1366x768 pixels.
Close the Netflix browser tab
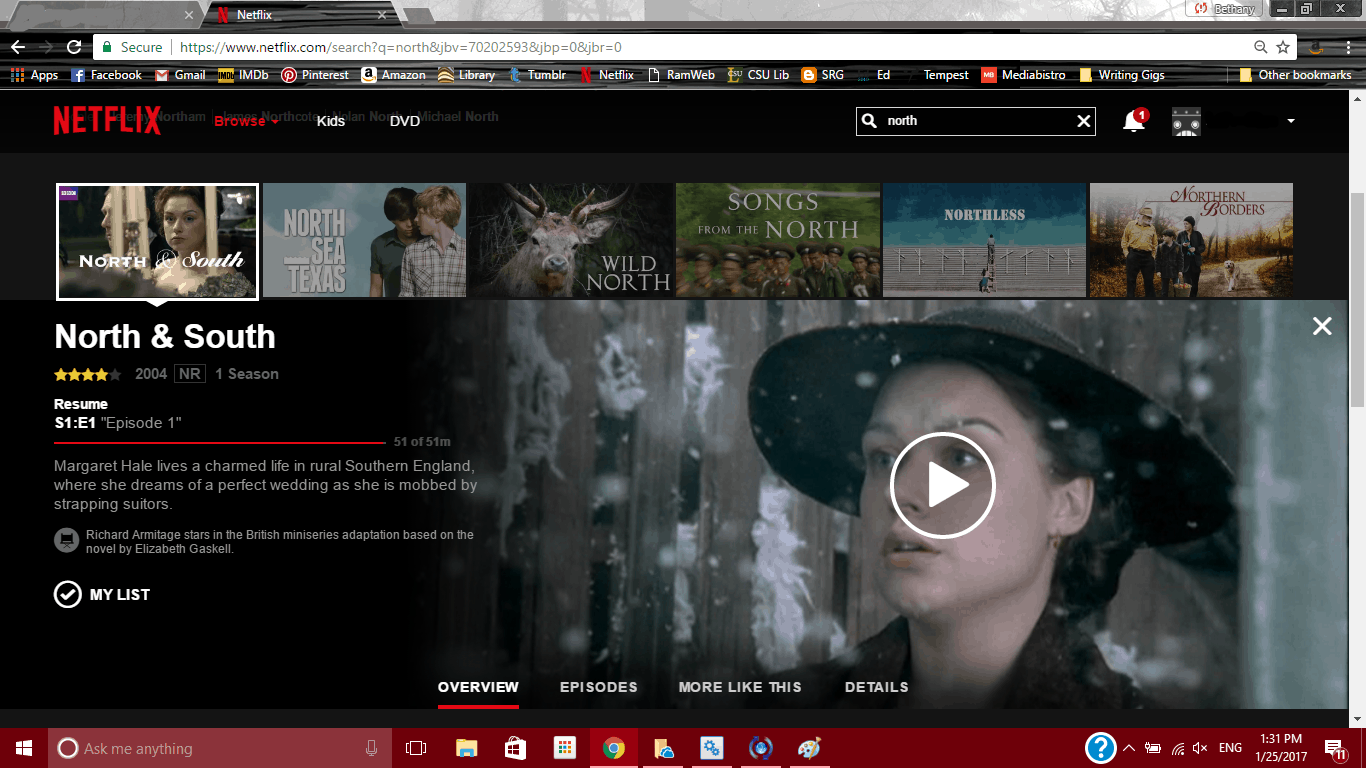click(x=382, y=15)
